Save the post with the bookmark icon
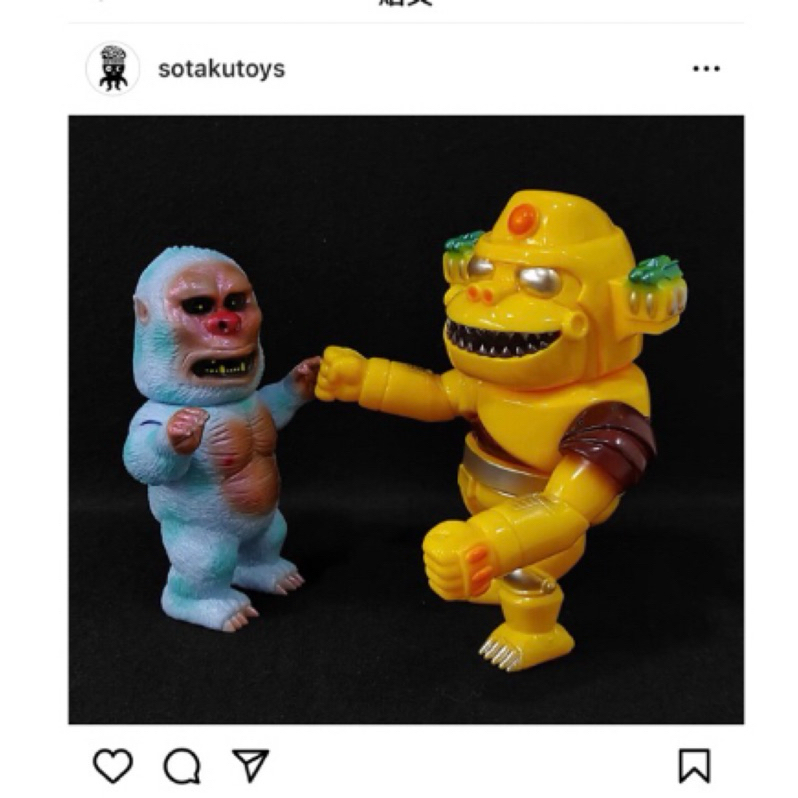The width and height of the screenshot is (798, 798). [694, 765]
